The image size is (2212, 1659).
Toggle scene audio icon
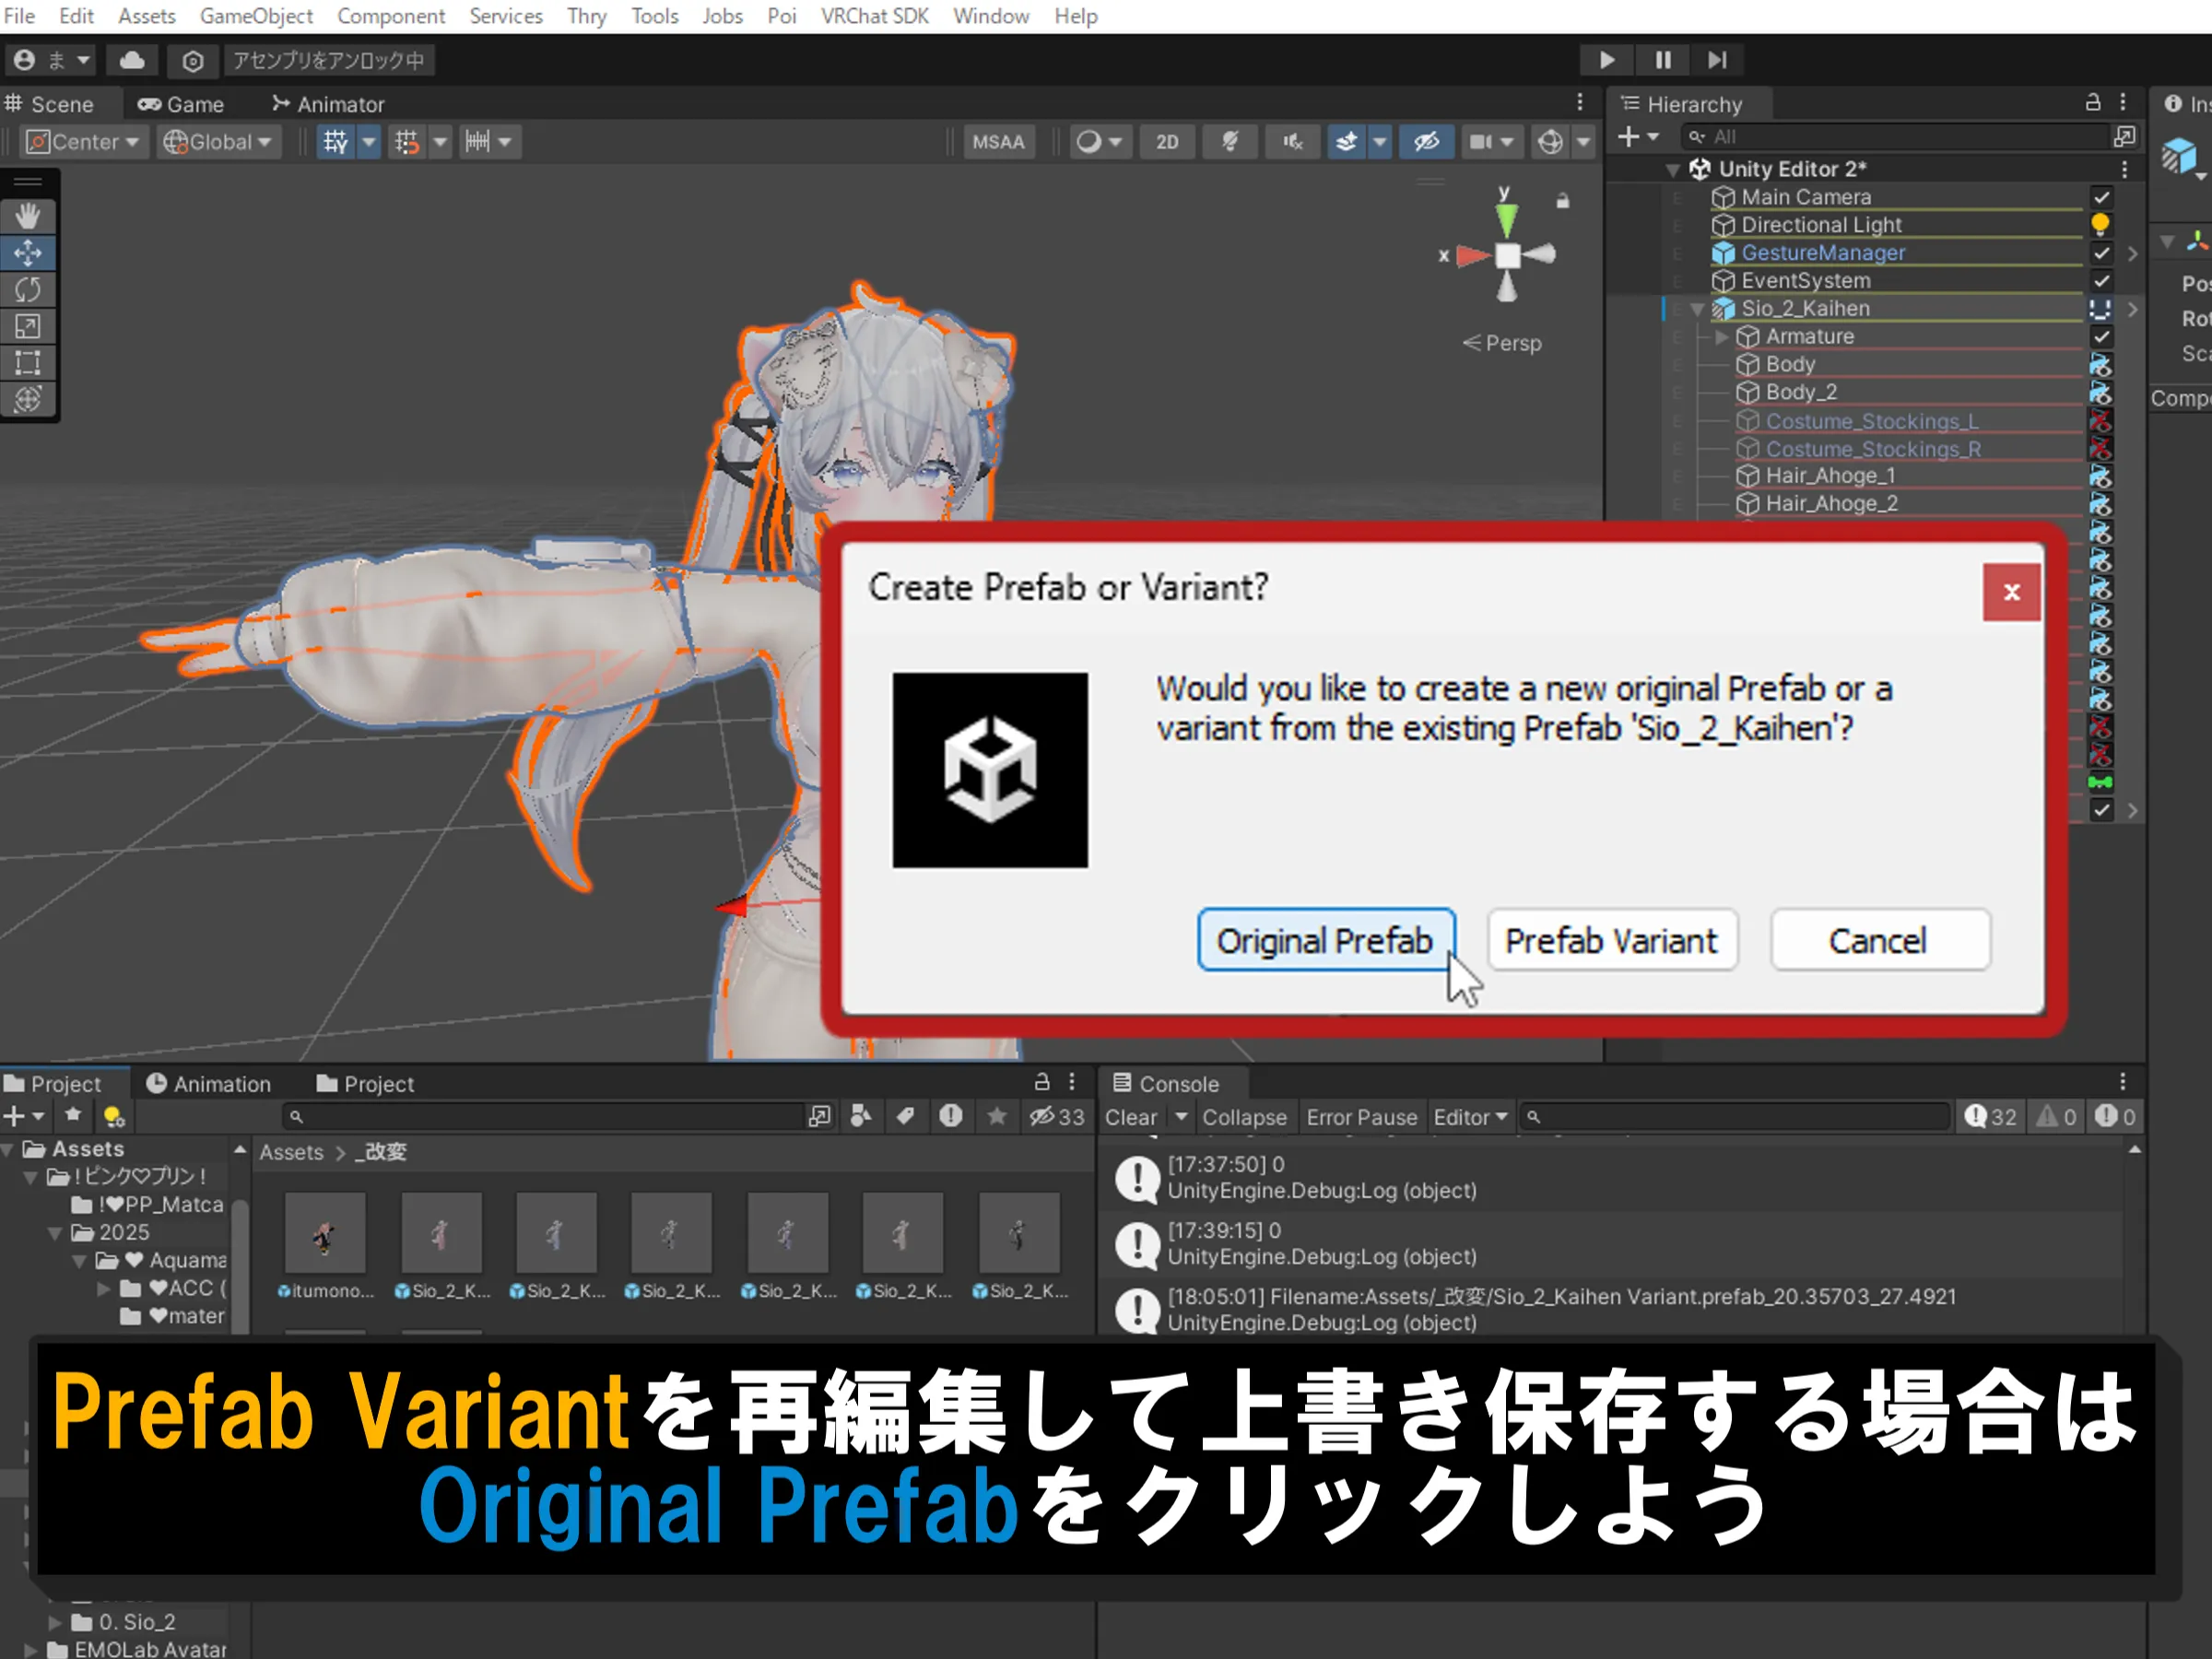click(1293, 142)
